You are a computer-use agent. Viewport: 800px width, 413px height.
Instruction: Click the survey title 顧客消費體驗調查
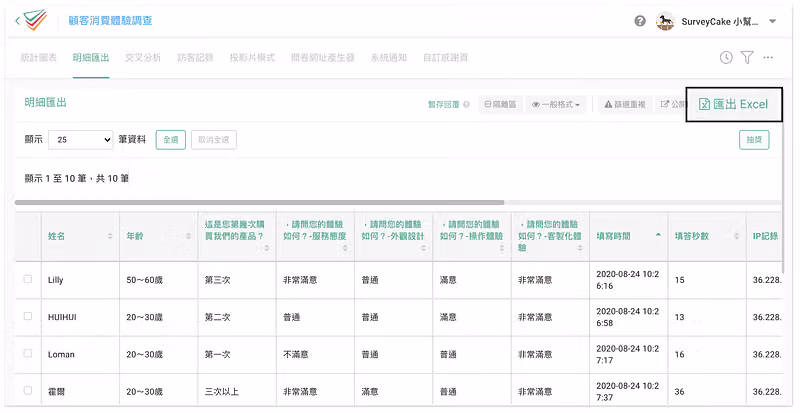110,21
